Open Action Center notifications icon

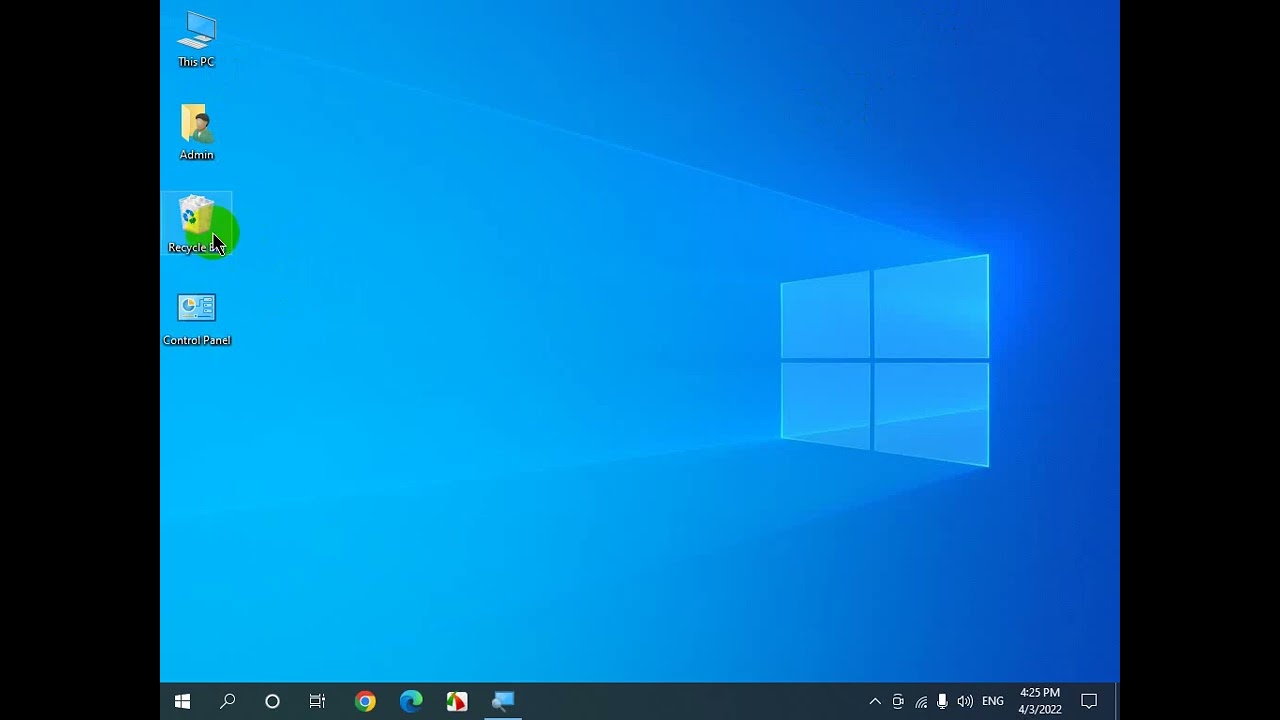point(1090,701)
